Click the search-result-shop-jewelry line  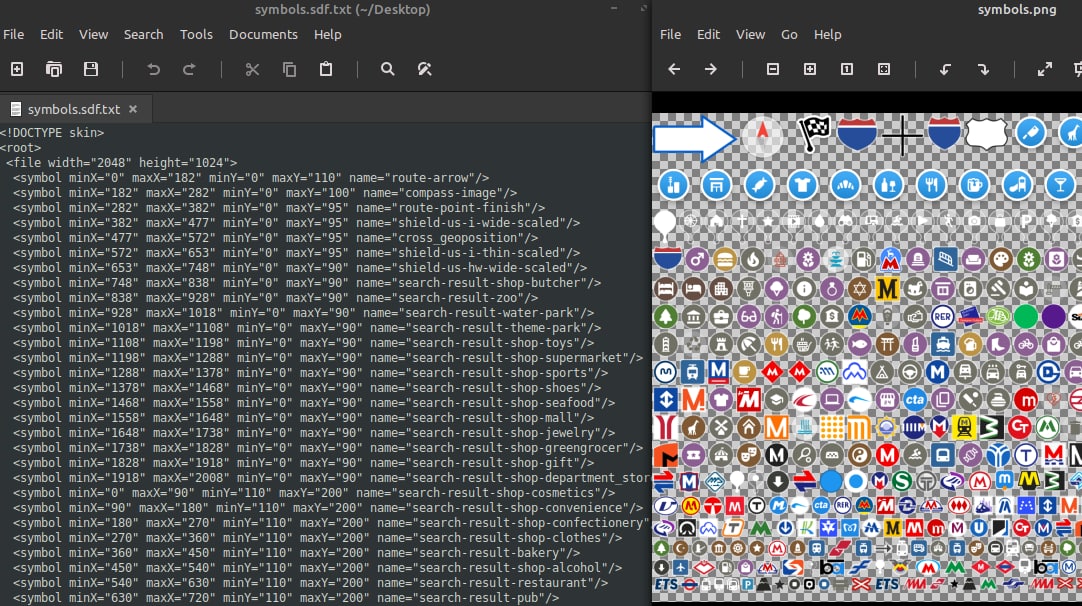click(x=313, y=433)
